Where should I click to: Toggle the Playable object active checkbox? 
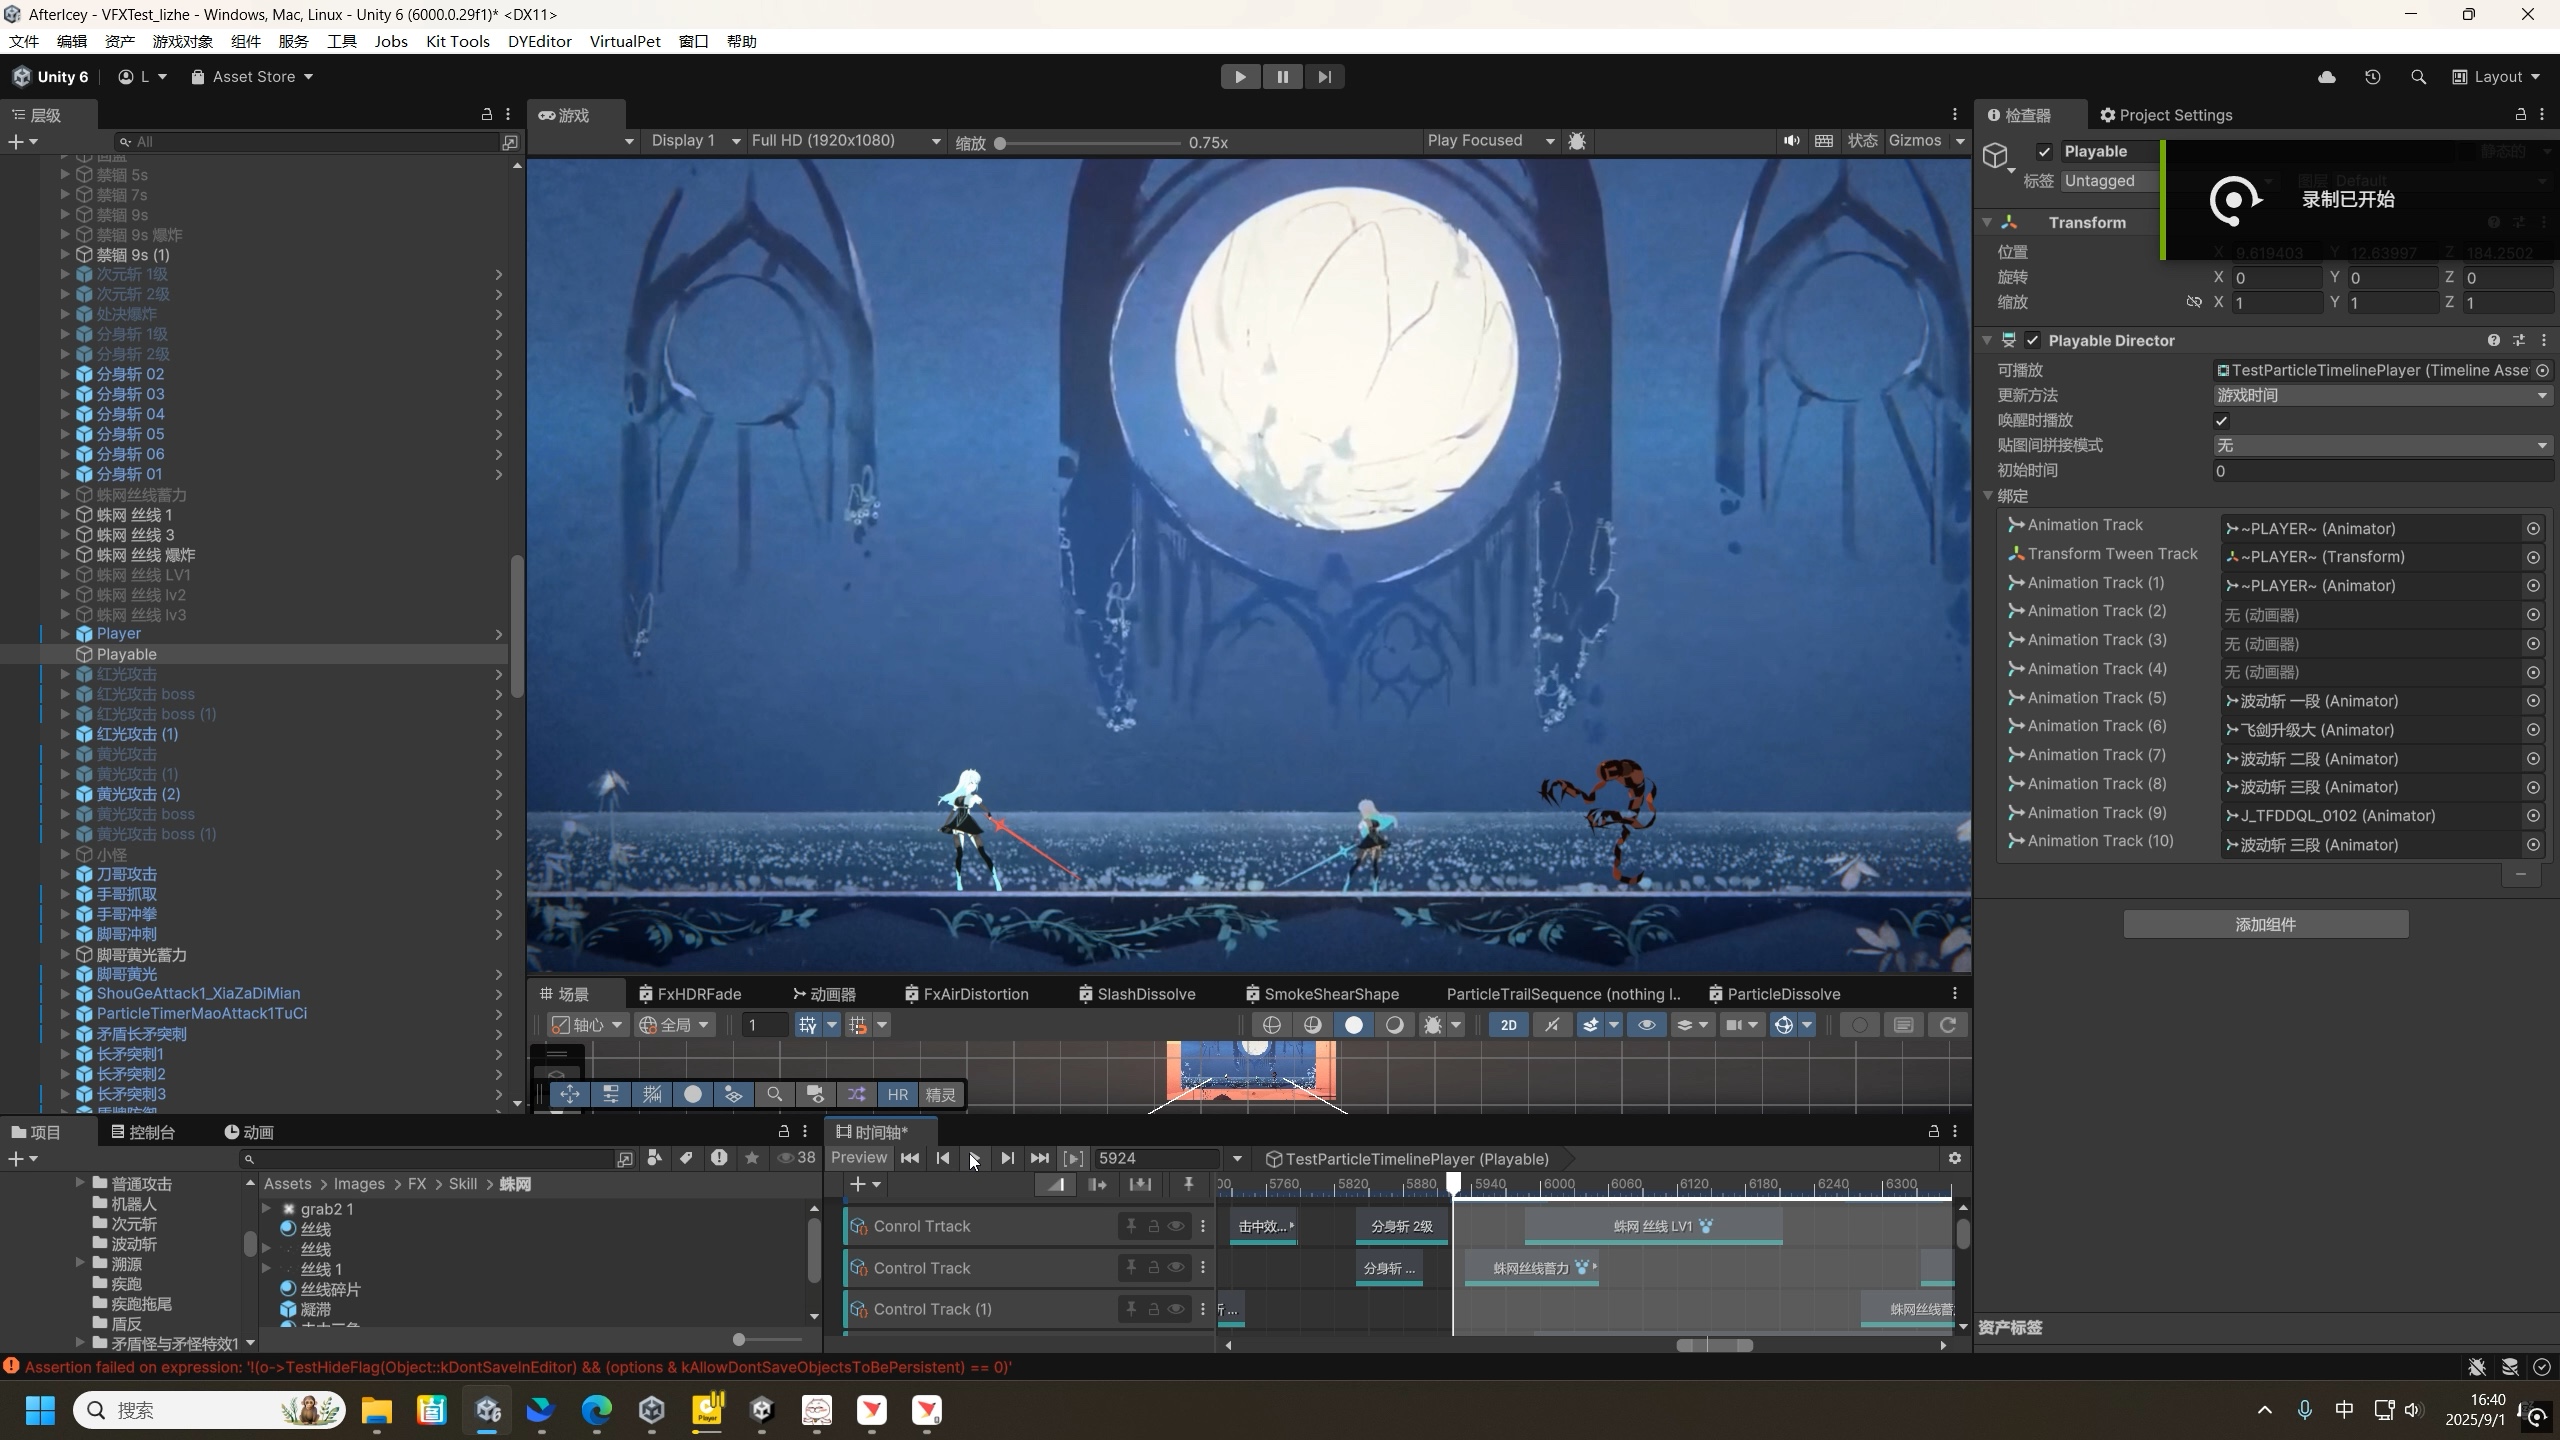[2044, 152]
